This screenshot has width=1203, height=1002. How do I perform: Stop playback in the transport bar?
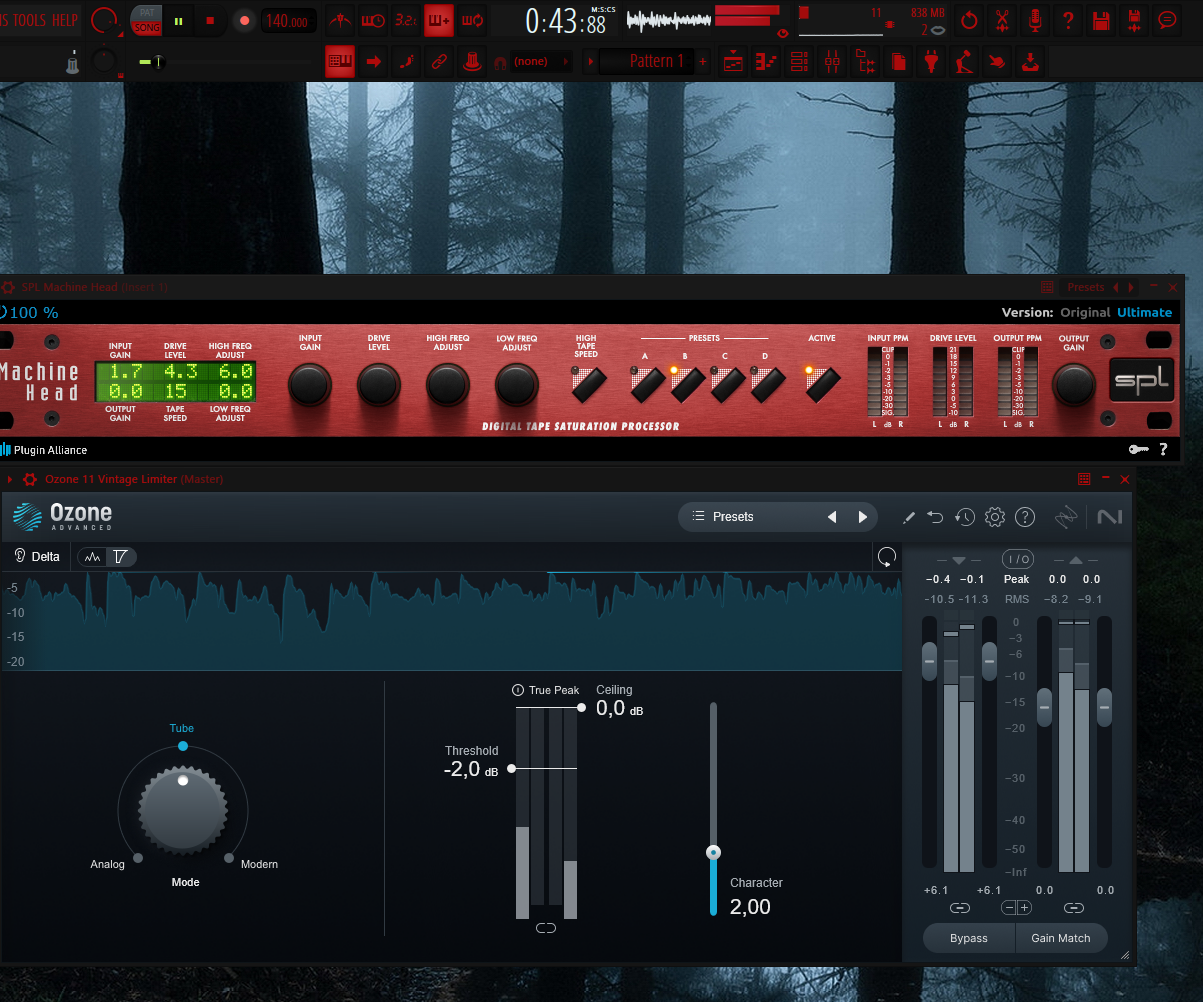[x=210, y=20]
